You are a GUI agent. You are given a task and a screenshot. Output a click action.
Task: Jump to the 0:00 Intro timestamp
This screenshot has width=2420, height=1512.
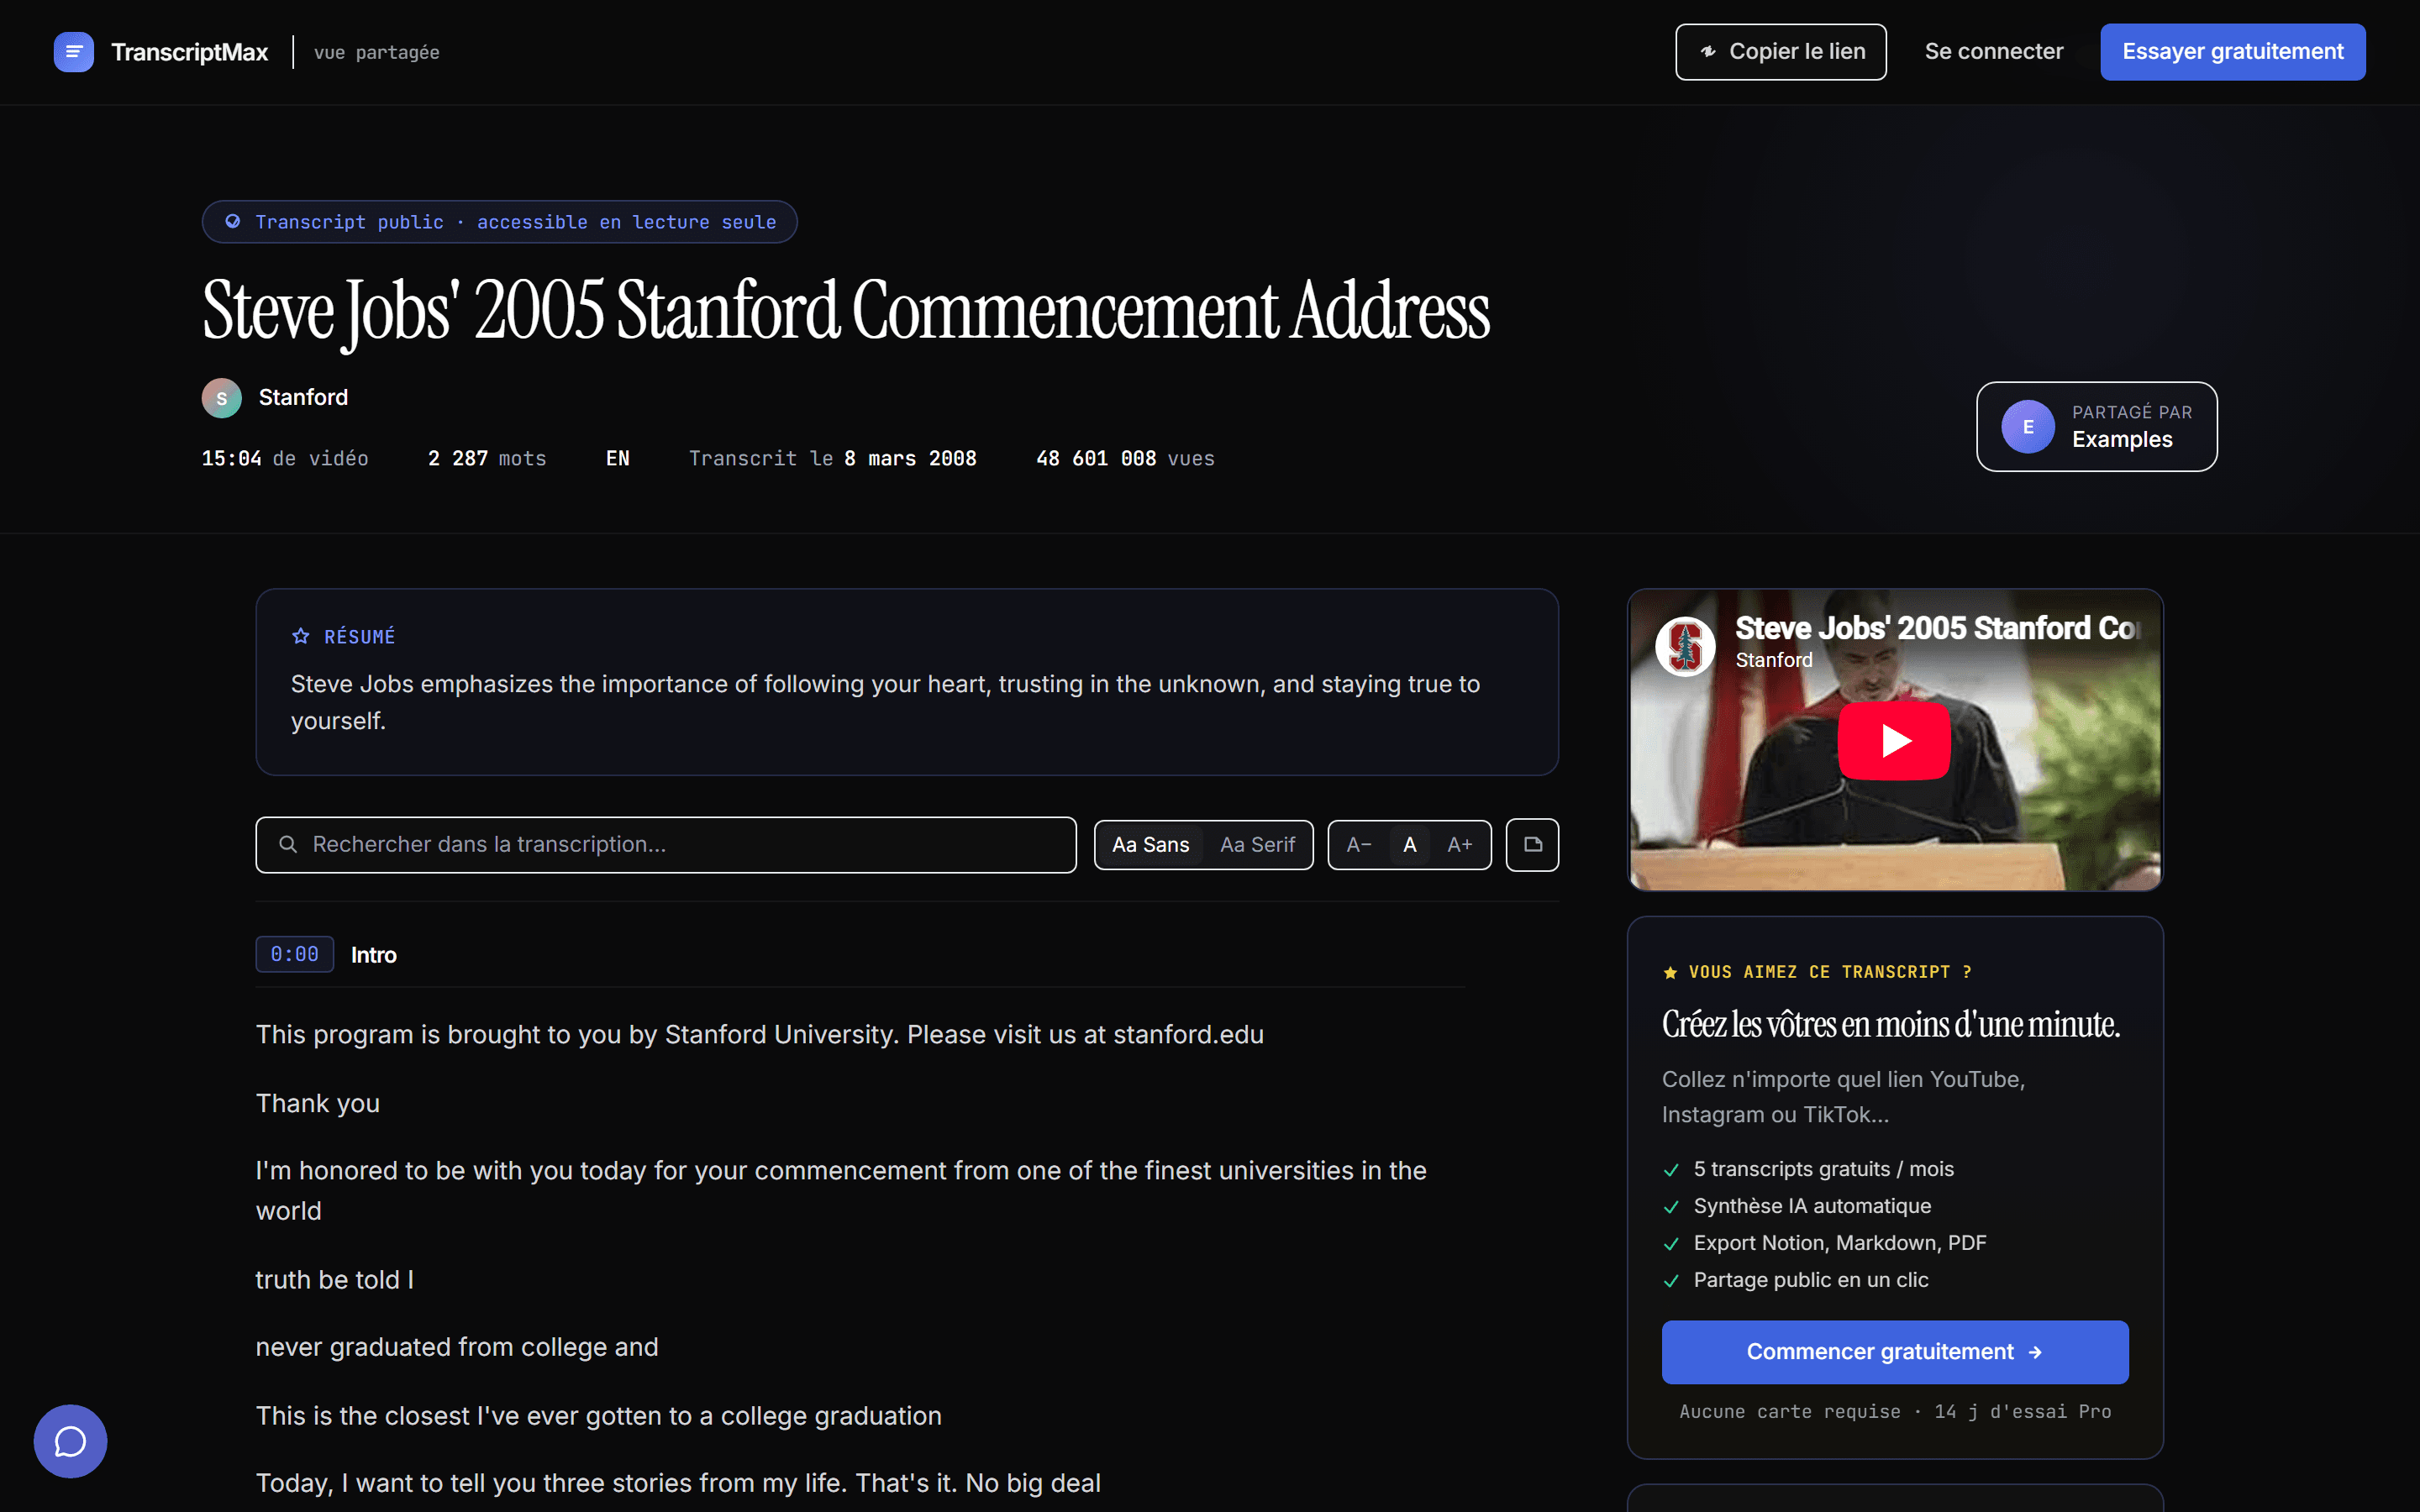[x=295, y=955]
